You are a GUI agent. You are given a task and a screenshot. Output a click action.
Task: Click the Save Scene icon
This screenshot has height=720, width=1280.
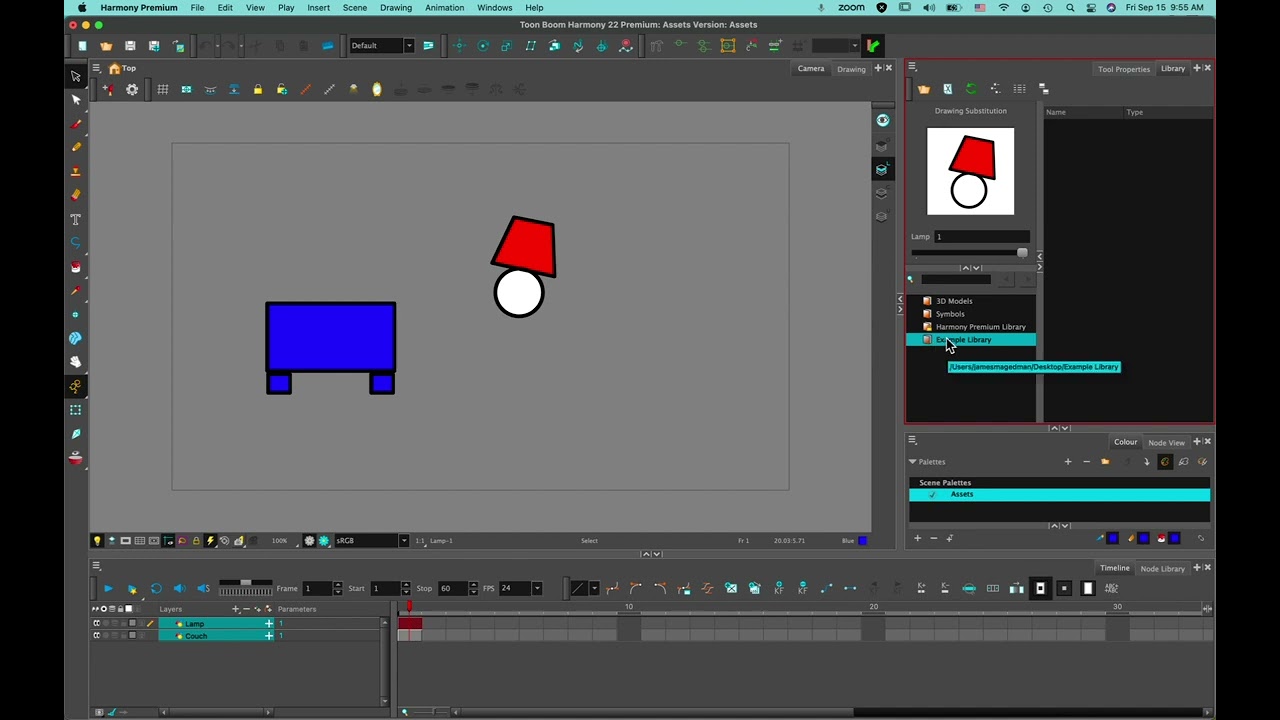tap(130, 45)
